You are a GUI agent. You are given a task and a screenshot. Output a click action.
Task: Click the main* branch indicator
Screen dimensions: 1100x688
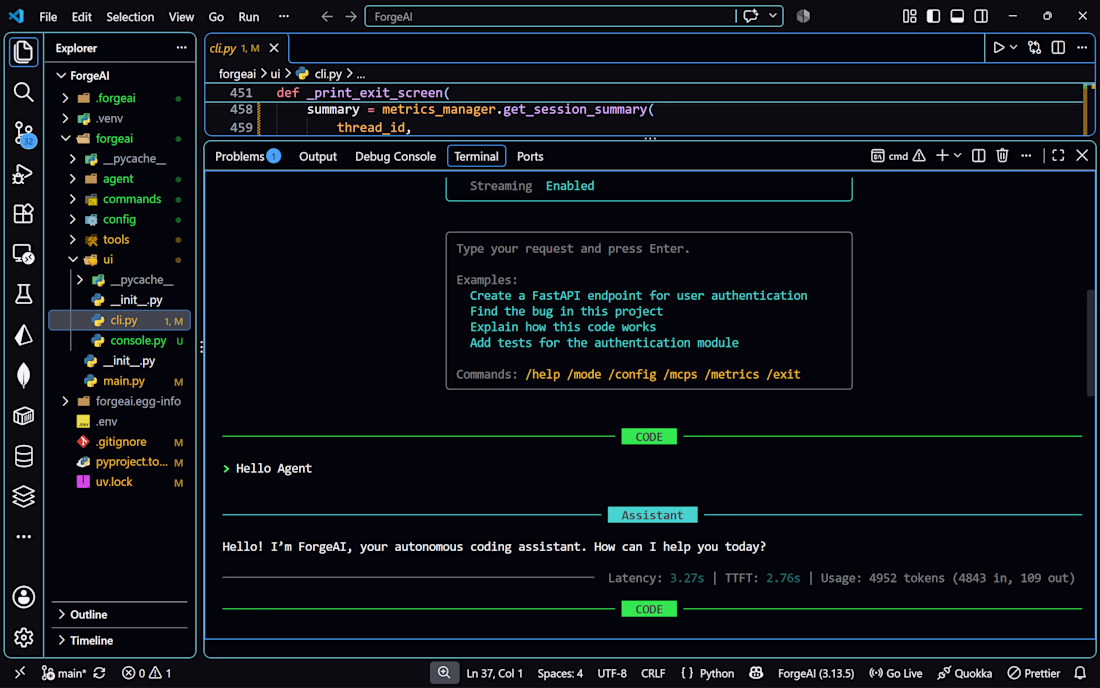[64, 673]
